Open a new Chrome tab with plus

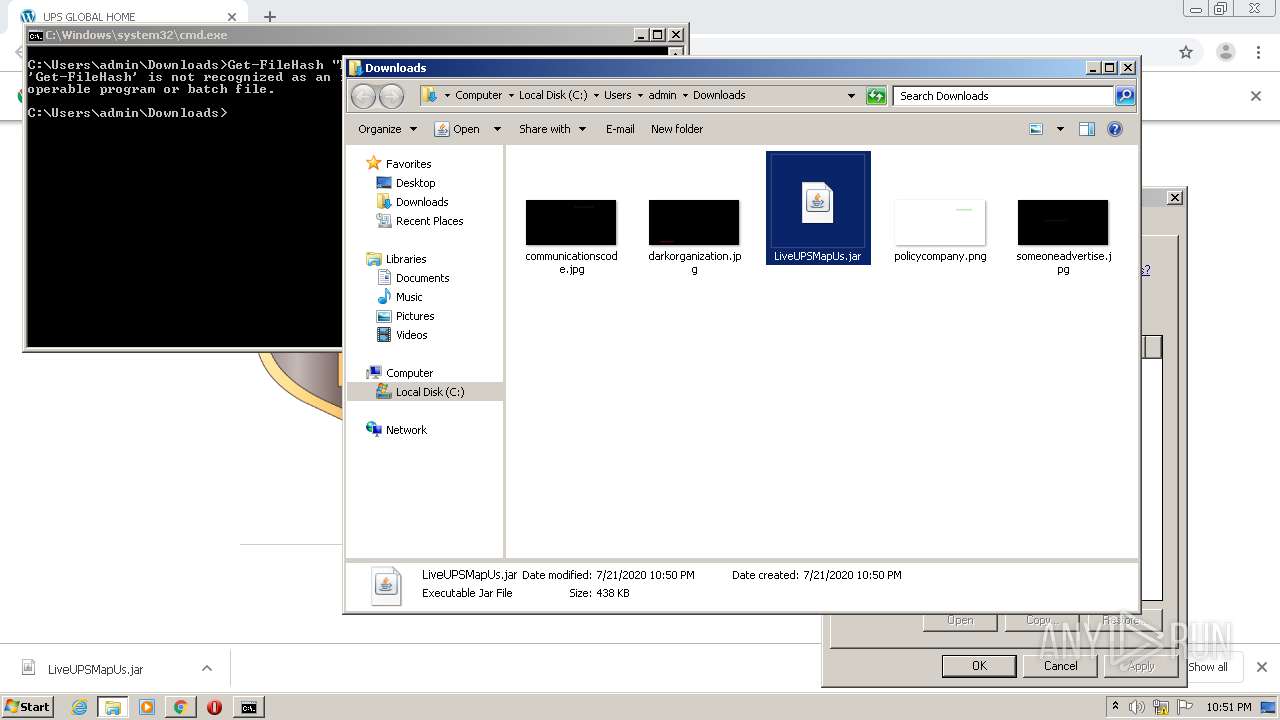(269, 16)
